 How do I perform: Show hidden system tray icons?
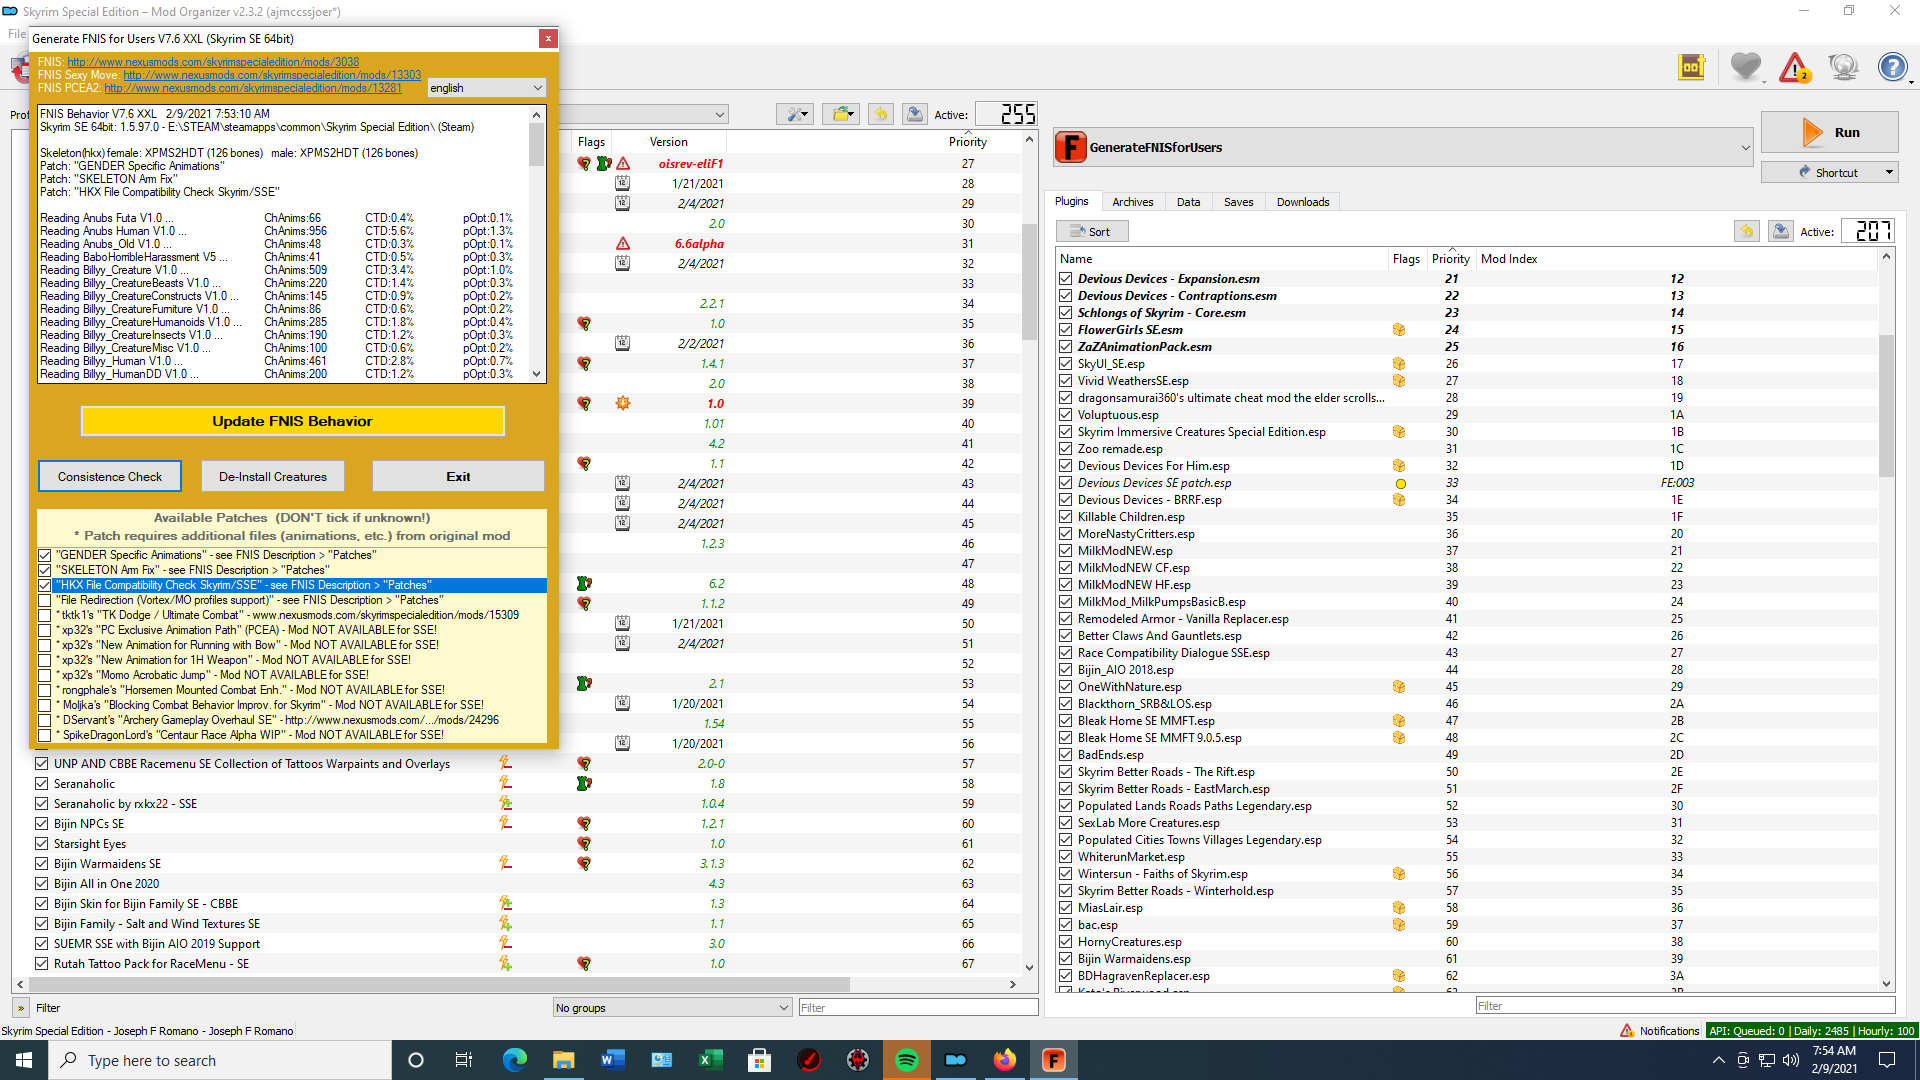pyautogui.click(x=1718, y=1060)
